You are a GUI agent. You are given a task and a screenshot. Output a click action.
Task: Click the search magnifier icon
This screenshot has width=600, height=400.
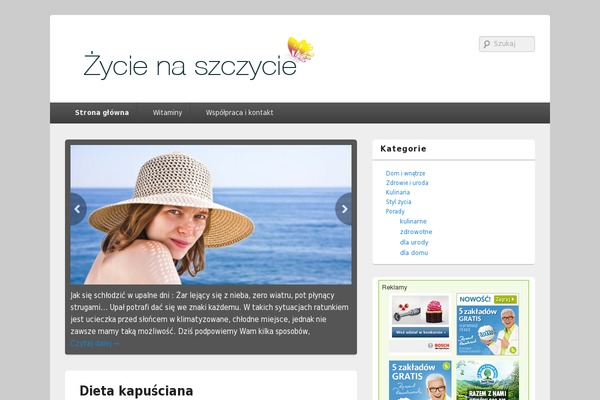486,44
